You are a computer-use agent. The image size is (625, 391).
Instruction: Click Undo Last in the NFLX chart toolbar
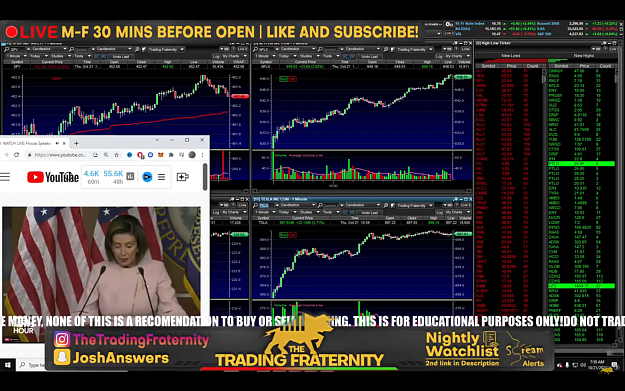tap(369, 56)
